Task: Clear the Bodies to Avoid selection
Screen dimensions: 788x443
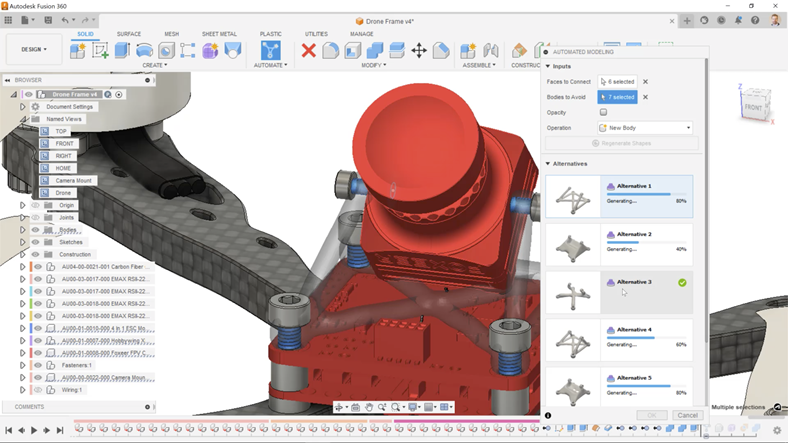Action: click(645, 97)
